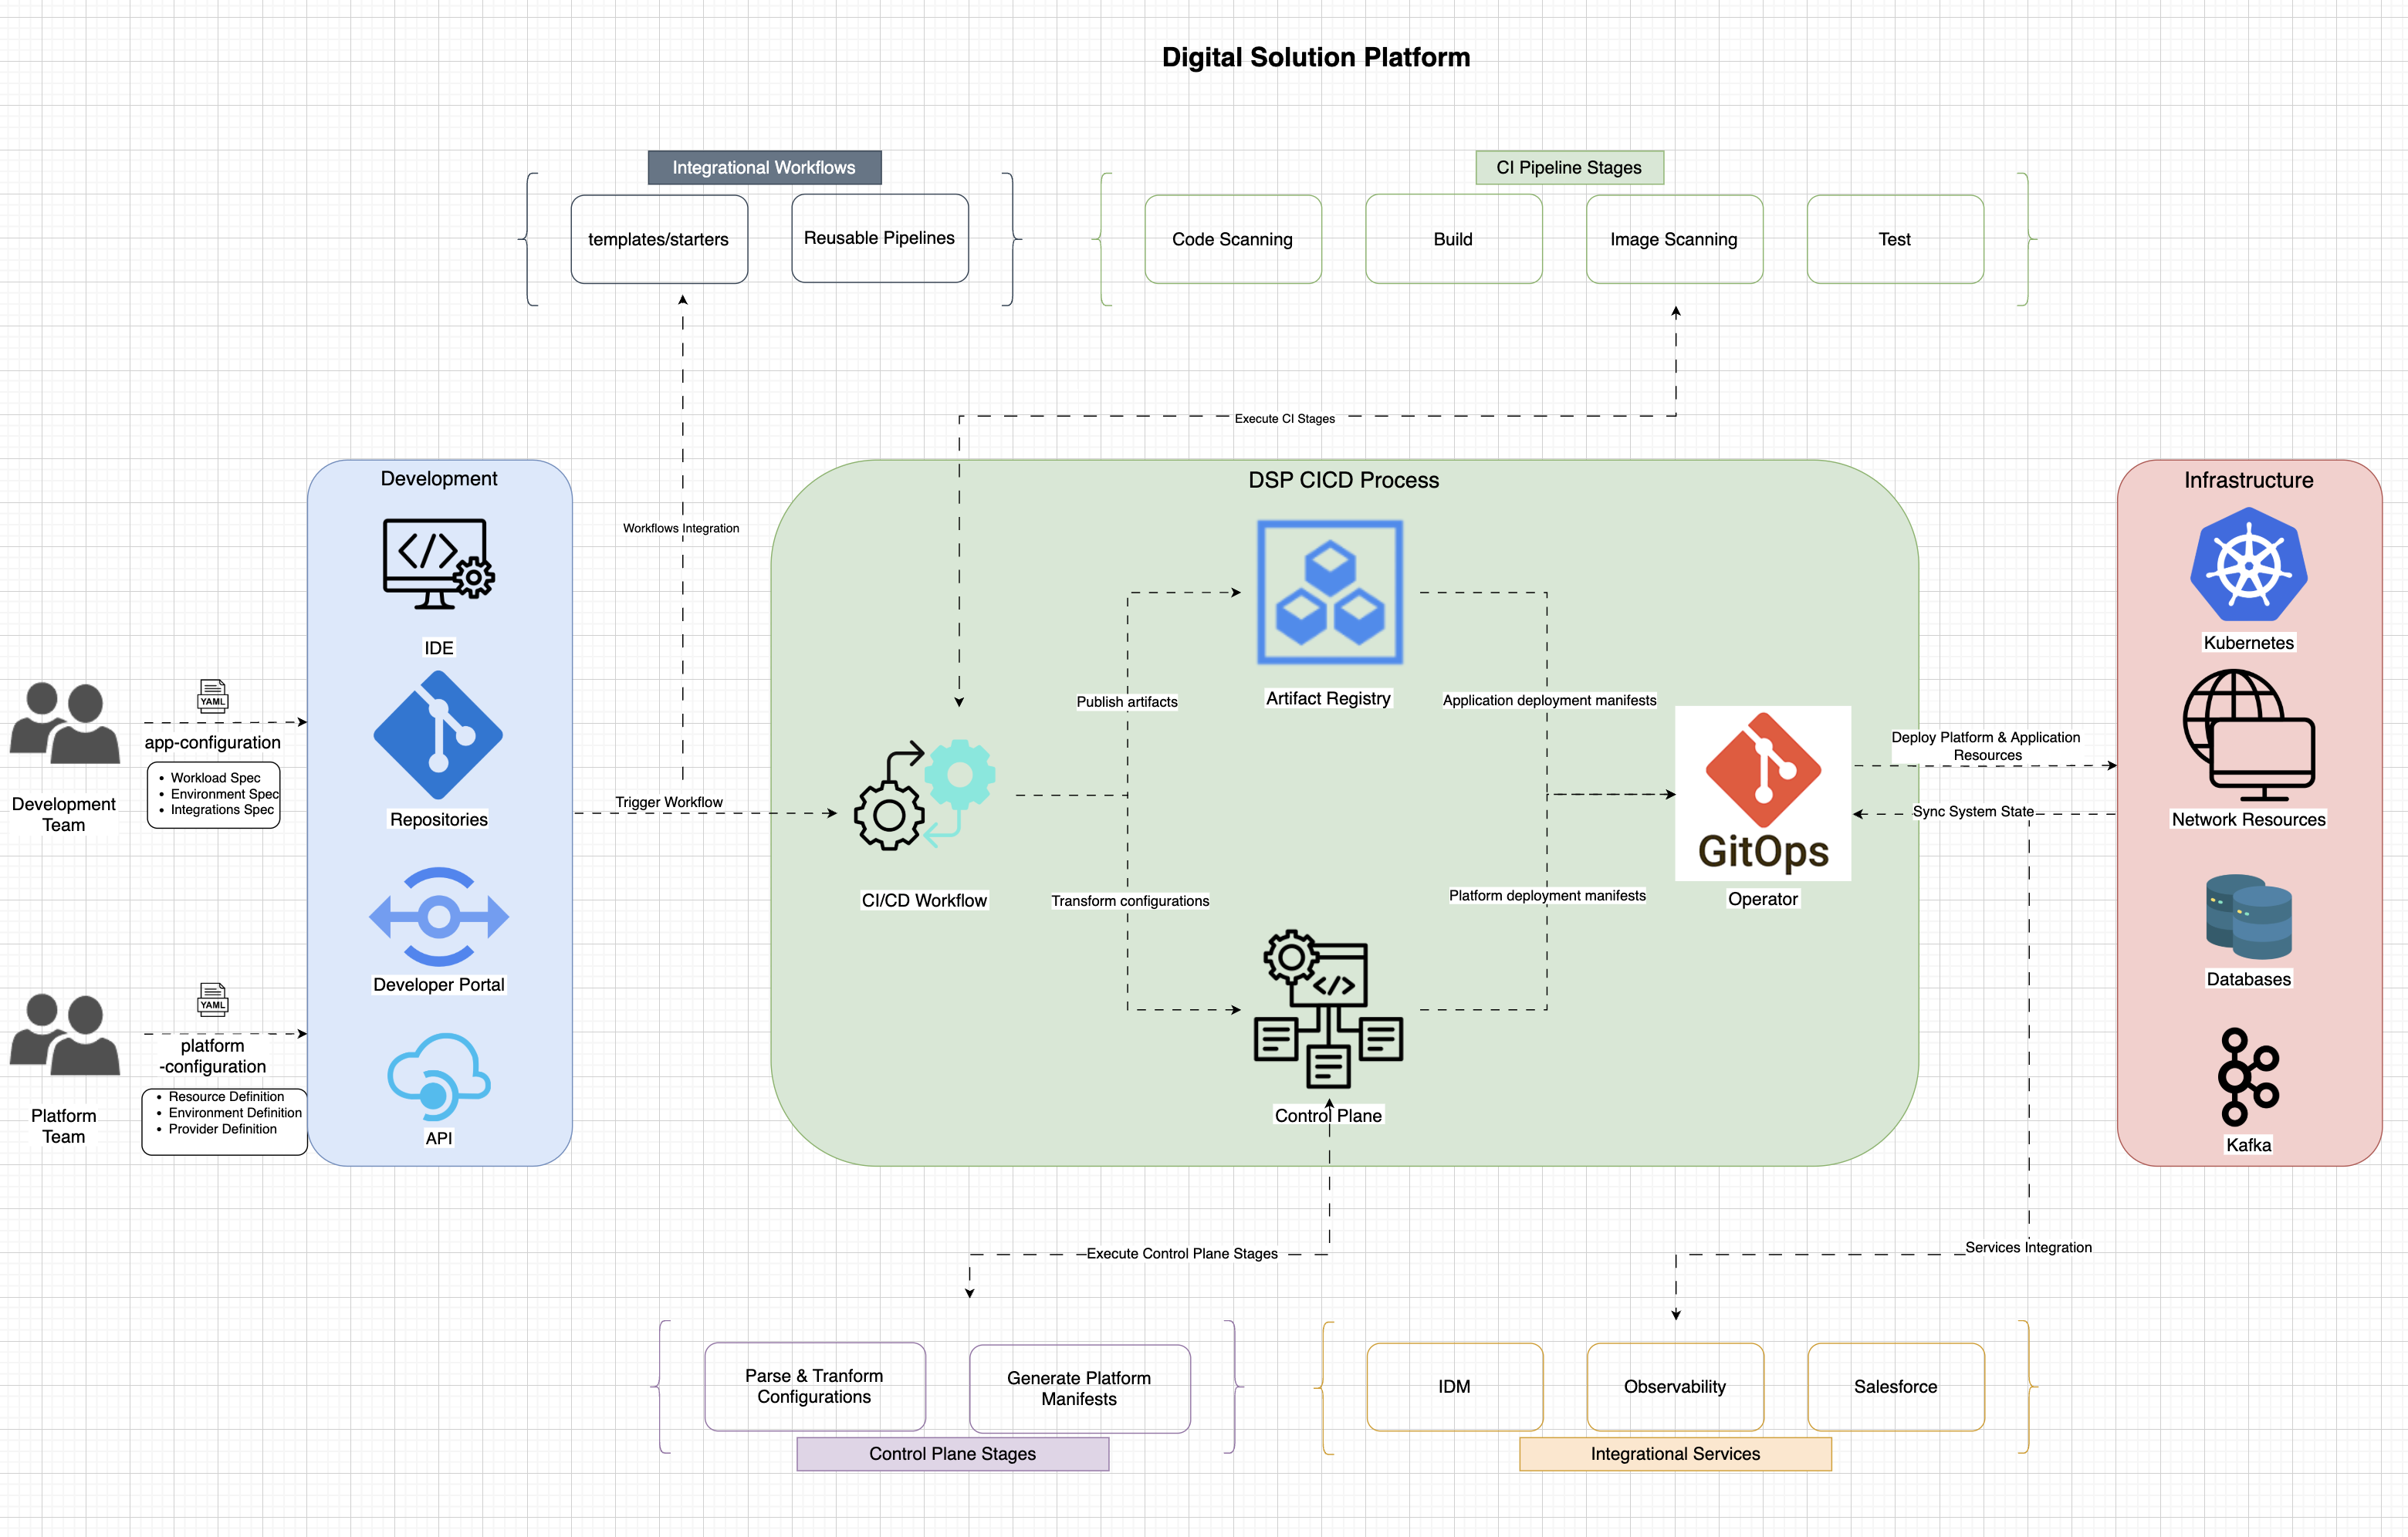Click the Sync System State label
Screen dimensions: 2408x1537
coord(1973,812)
